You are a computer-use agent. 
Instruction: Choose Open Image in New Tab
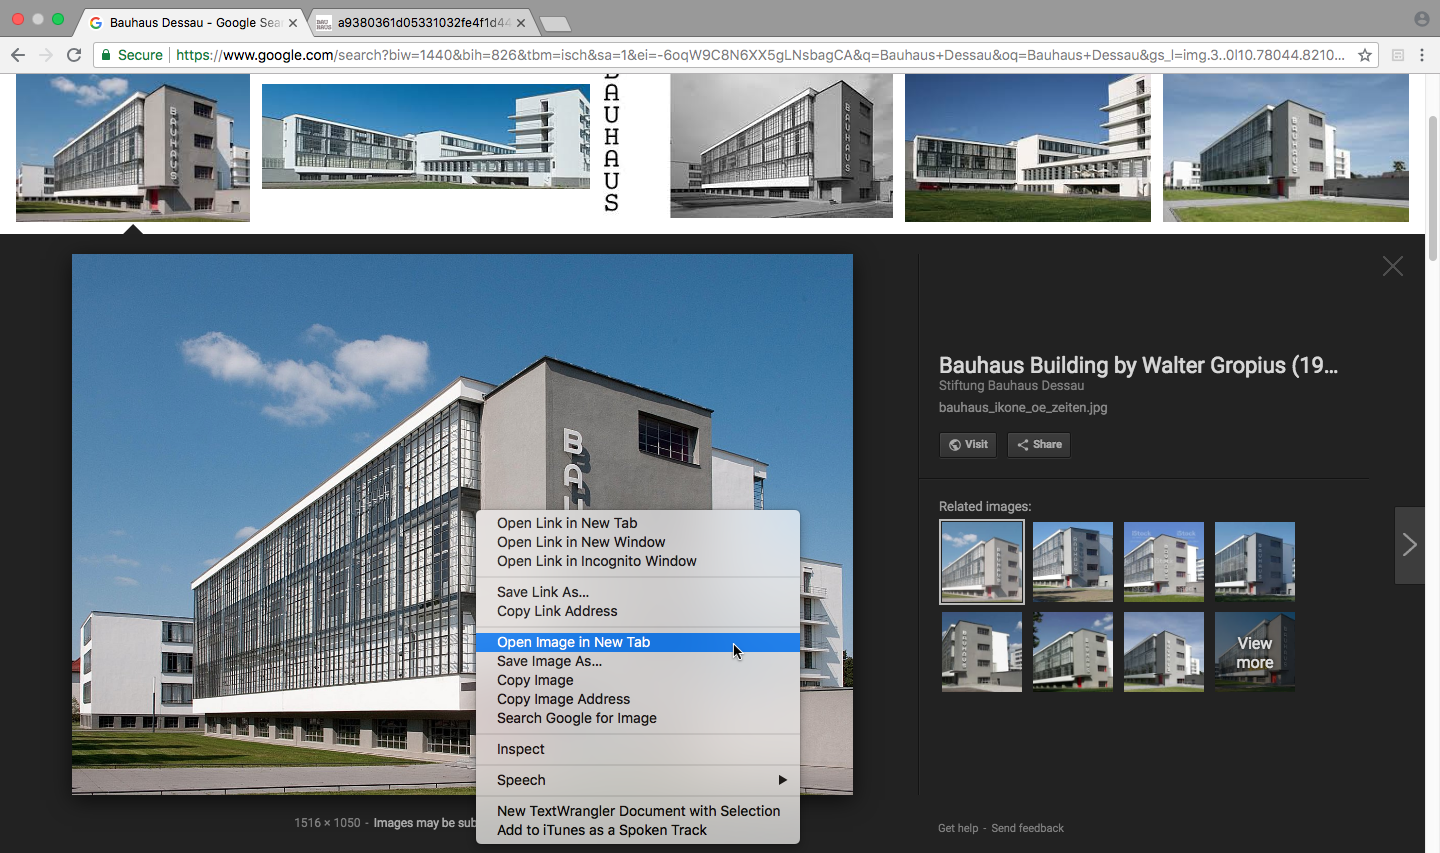pos(573,642)
